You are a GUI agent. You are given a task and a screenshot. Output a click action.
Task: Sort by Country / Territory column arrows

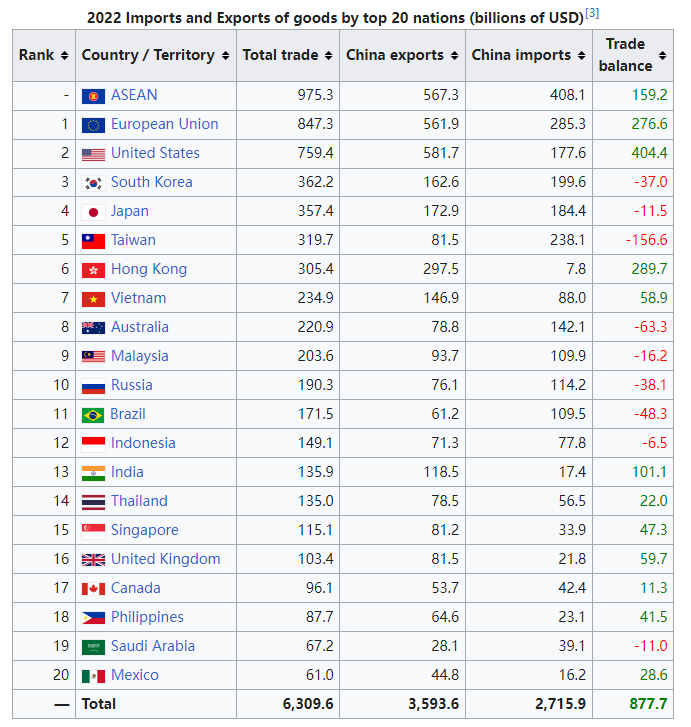coord(225,56)
